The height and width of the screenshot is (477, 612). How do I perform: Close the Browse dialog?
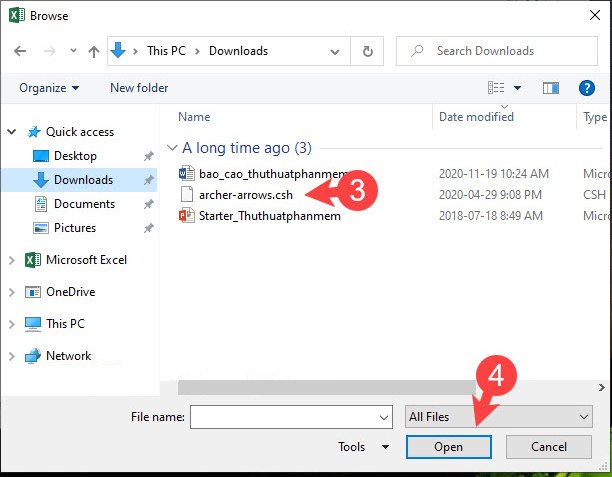click(x=594, y=16)
